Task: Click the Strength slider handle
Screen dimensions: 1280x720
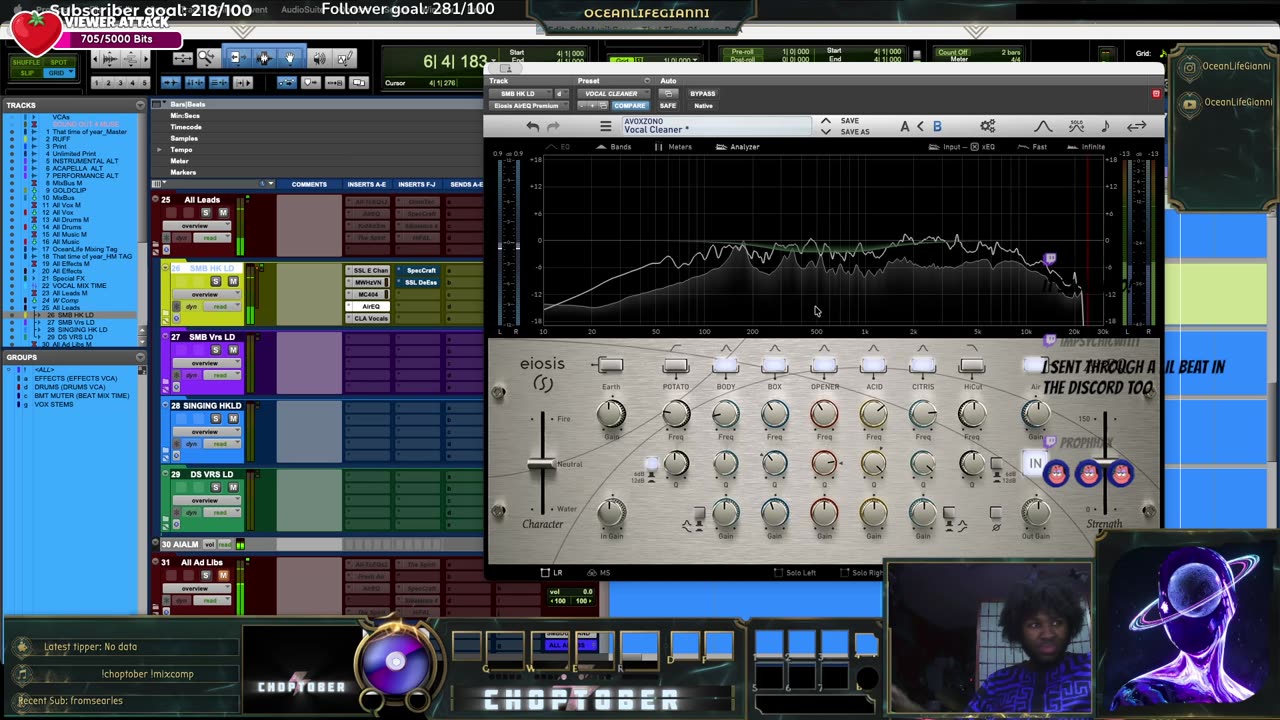Action: pyautogui.click(x=1104, y=462)
